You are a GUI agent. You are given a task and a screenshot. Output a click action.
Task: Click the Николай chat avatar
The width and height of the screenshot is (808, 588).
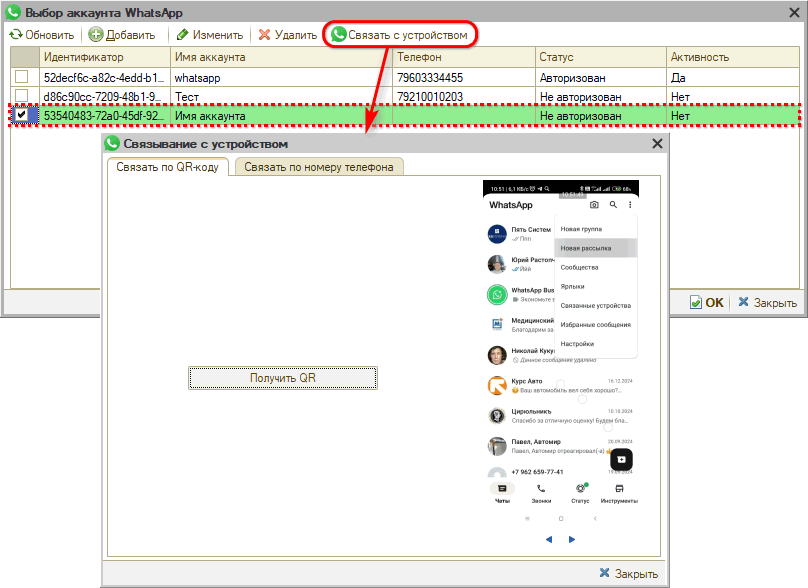tap(497, 355)
